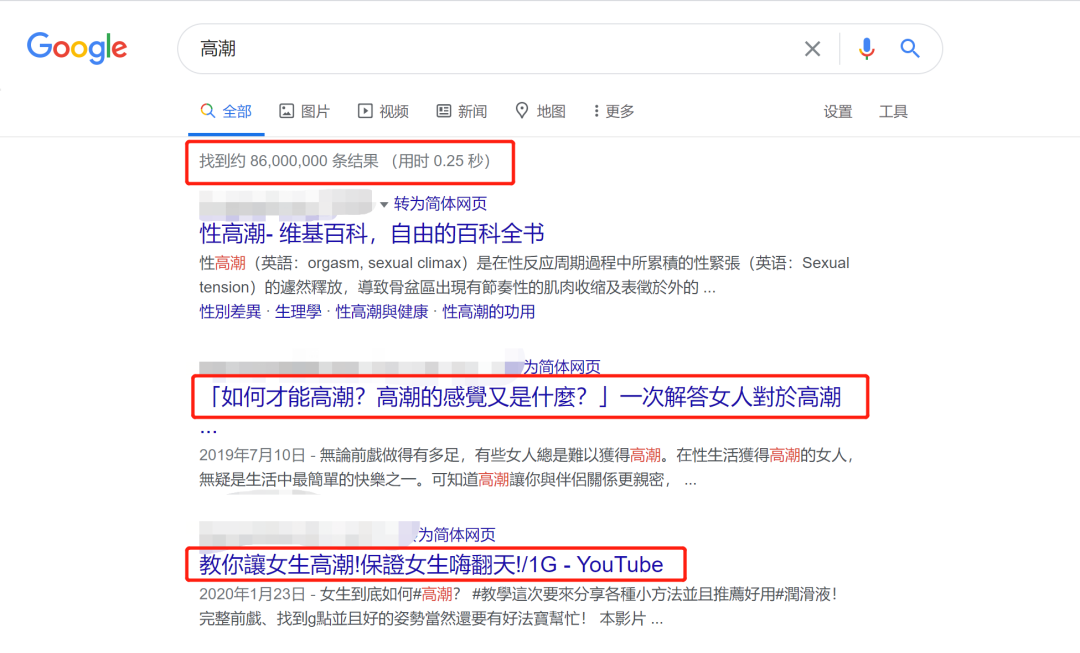
Task: Select the 全部 tab
Action: click(226, 111)
